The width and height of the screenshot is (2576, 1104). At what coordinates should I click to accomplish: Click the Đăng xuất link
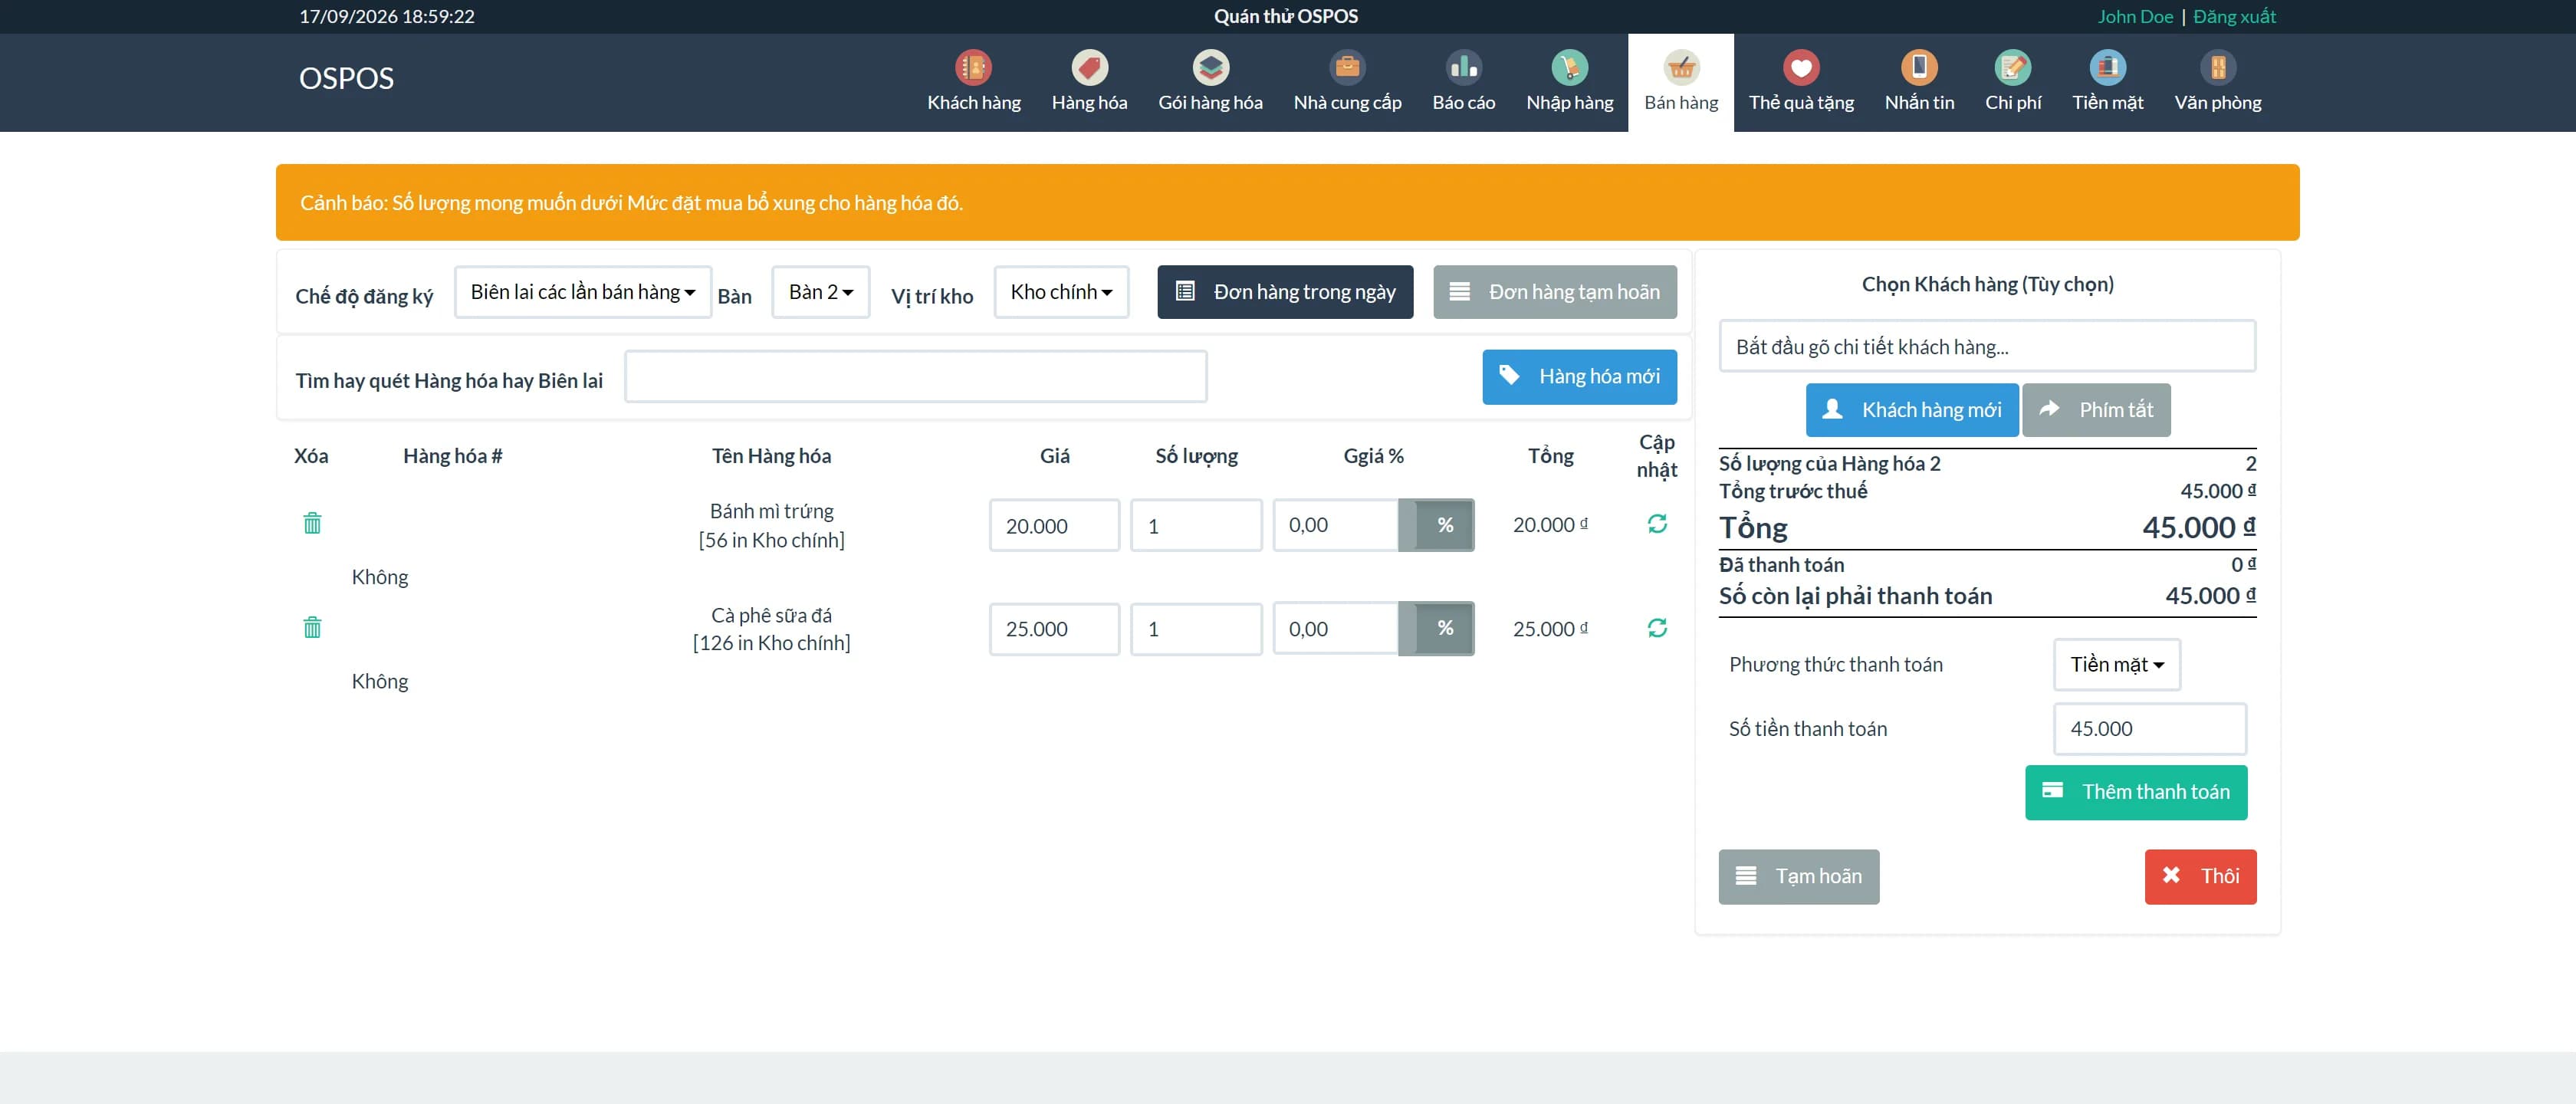coord(2234,16)
